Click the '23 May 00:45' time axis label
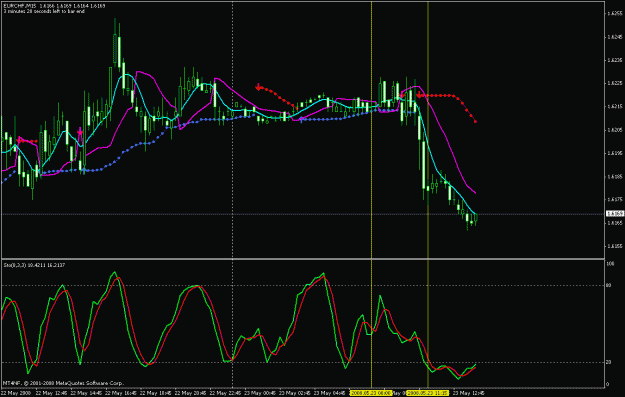Screen dimensions: 625x397 (x=259, y=393)
